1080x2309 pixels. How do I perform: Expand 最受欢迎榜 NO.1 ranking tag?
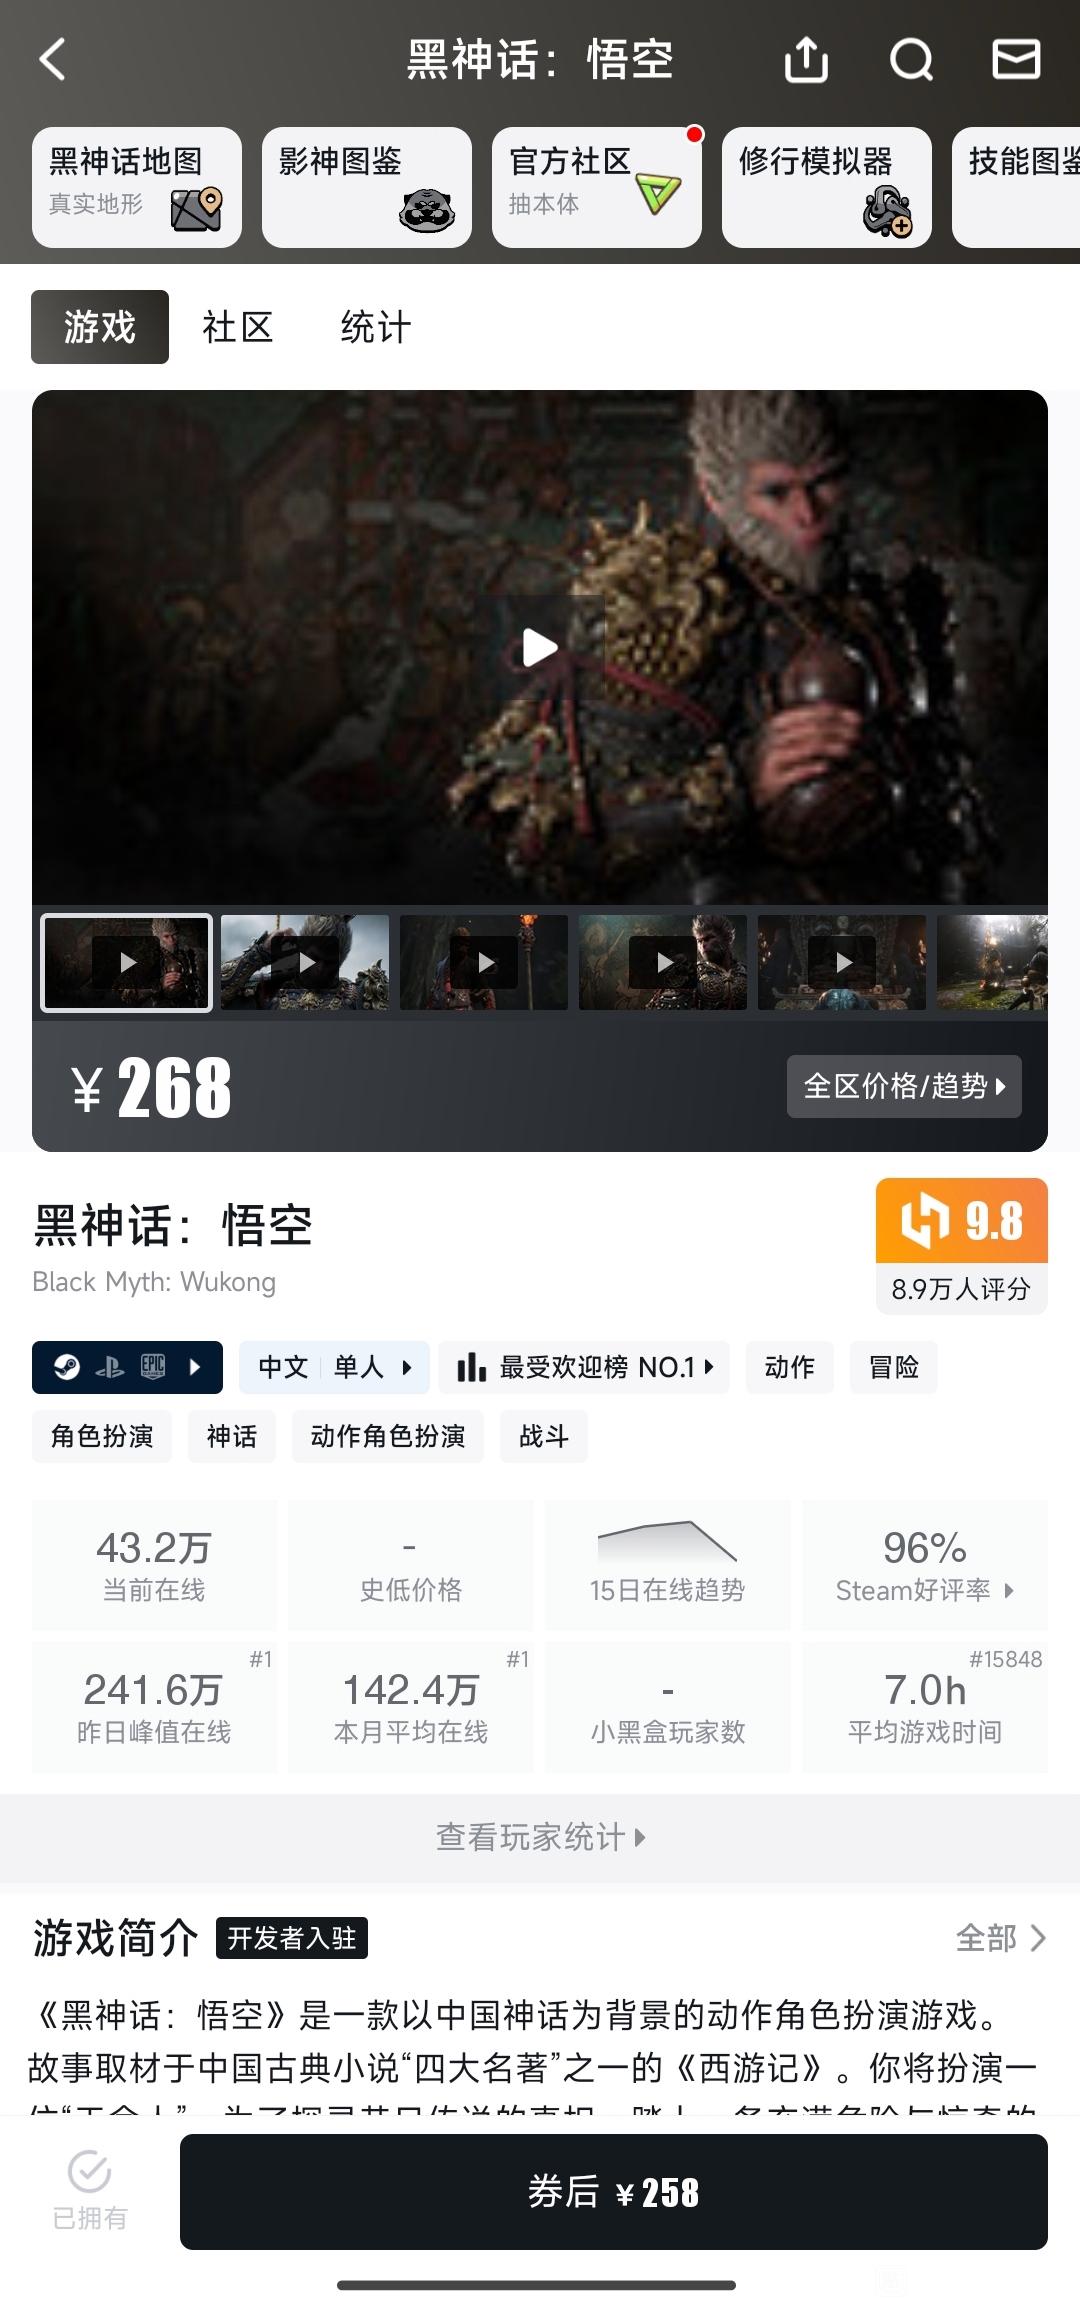[x=584, y=1367]
